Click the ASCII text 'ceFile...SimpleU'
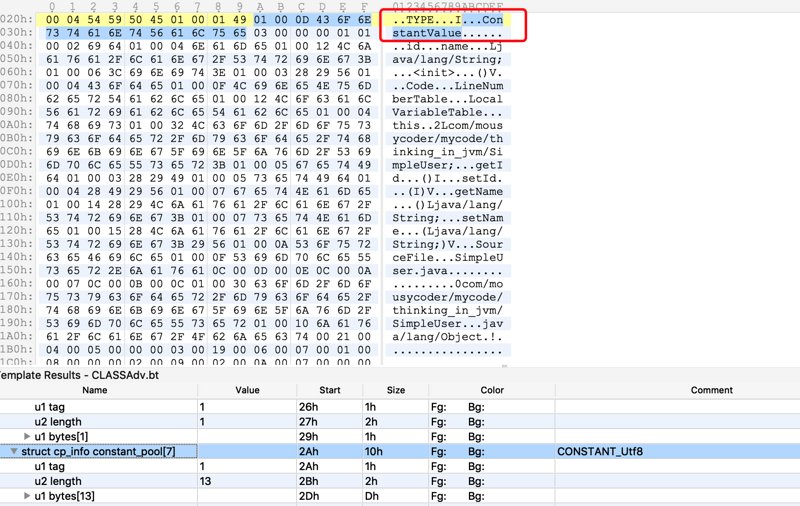 pyautogui.click(x=447, y=258)
